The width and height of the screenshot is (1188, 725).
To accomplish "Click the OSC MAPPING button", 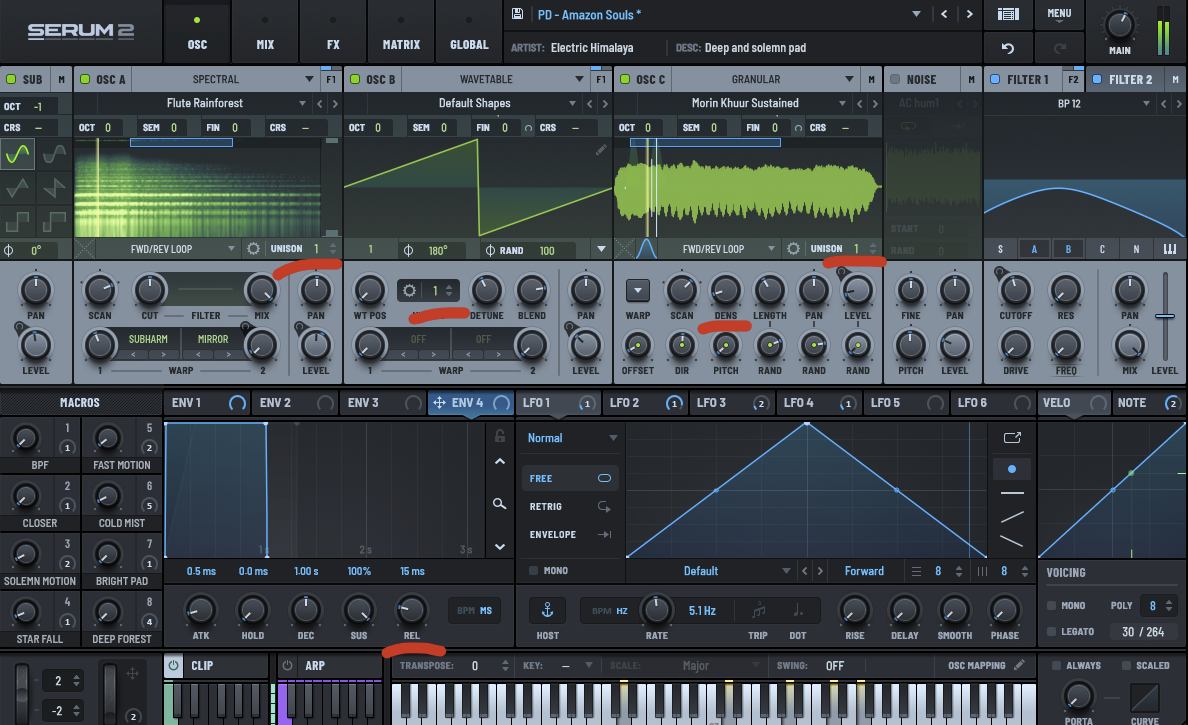I will click(x=986, y=665).
